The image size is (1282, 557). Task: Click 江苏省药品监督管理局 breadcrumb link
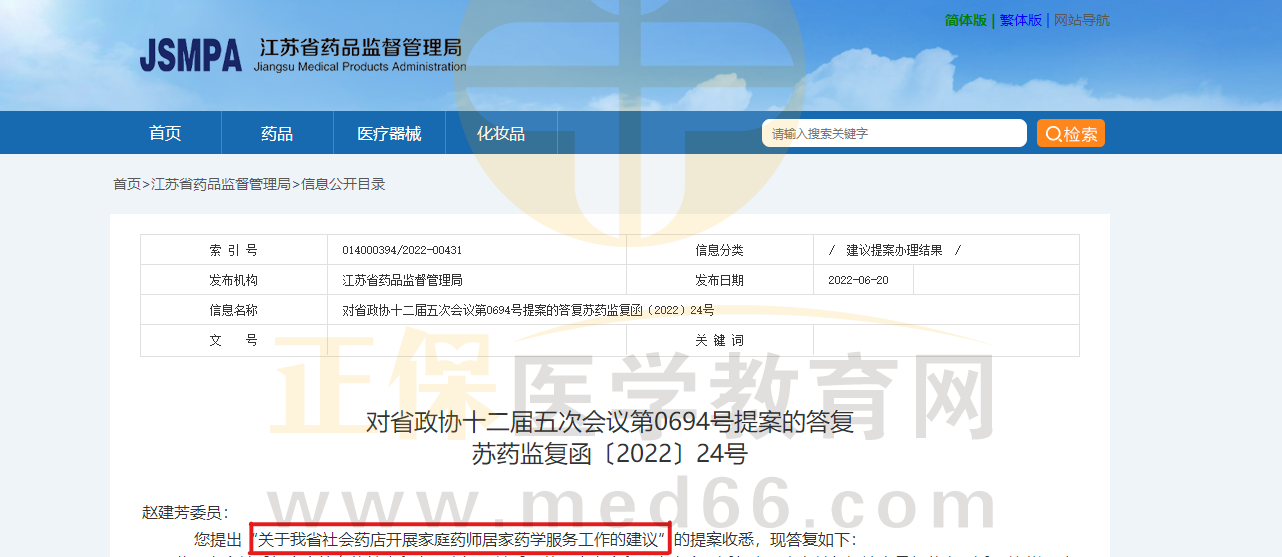221,184
